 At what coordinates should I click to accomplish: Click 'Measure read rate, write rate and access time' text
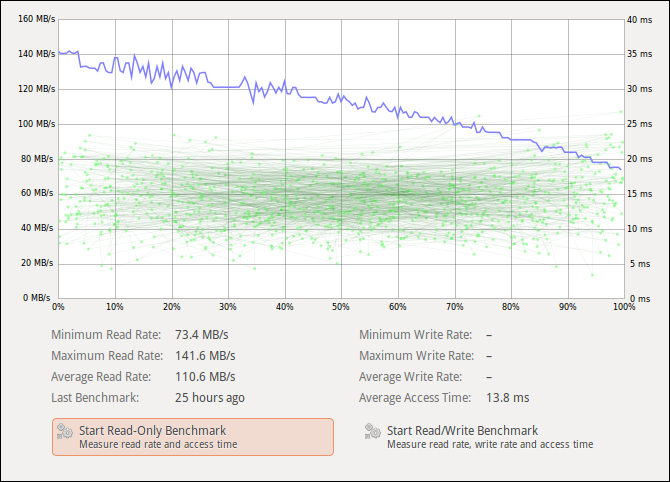490,444
